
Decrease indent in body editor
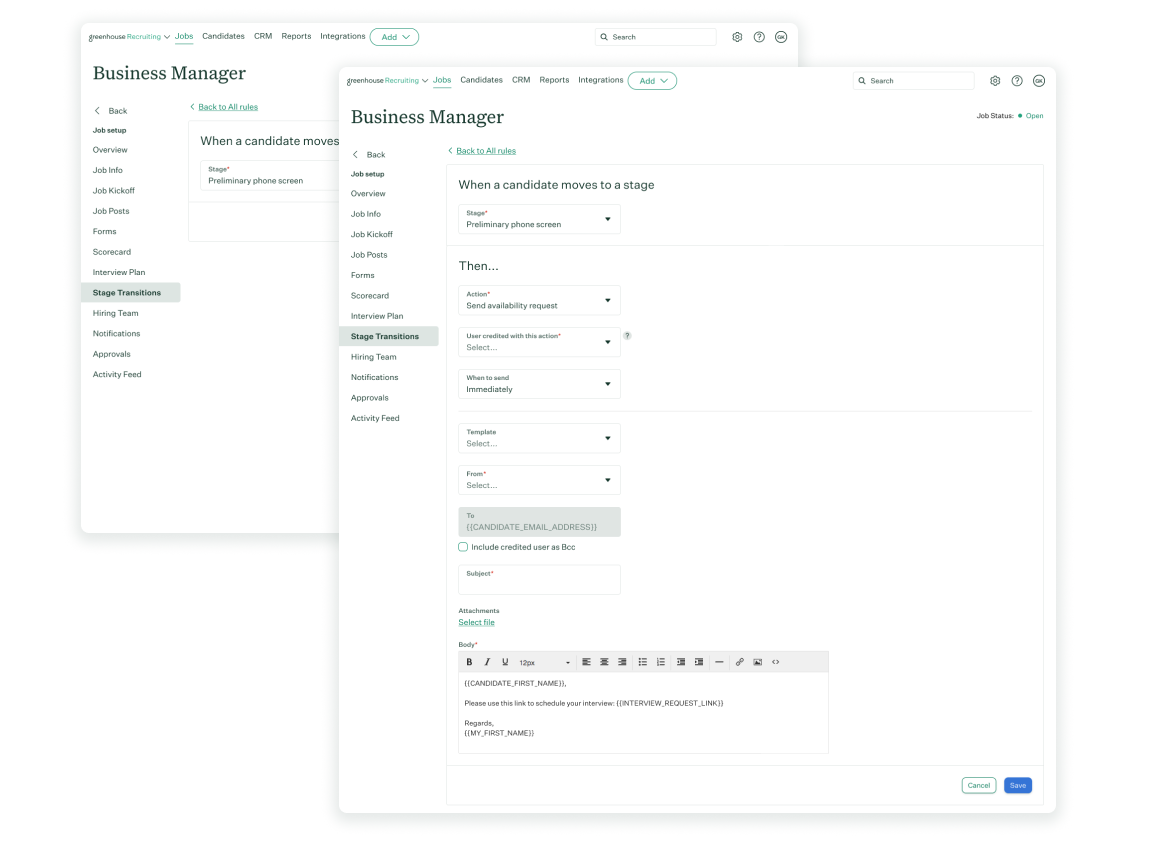click(x=681, y=662)
